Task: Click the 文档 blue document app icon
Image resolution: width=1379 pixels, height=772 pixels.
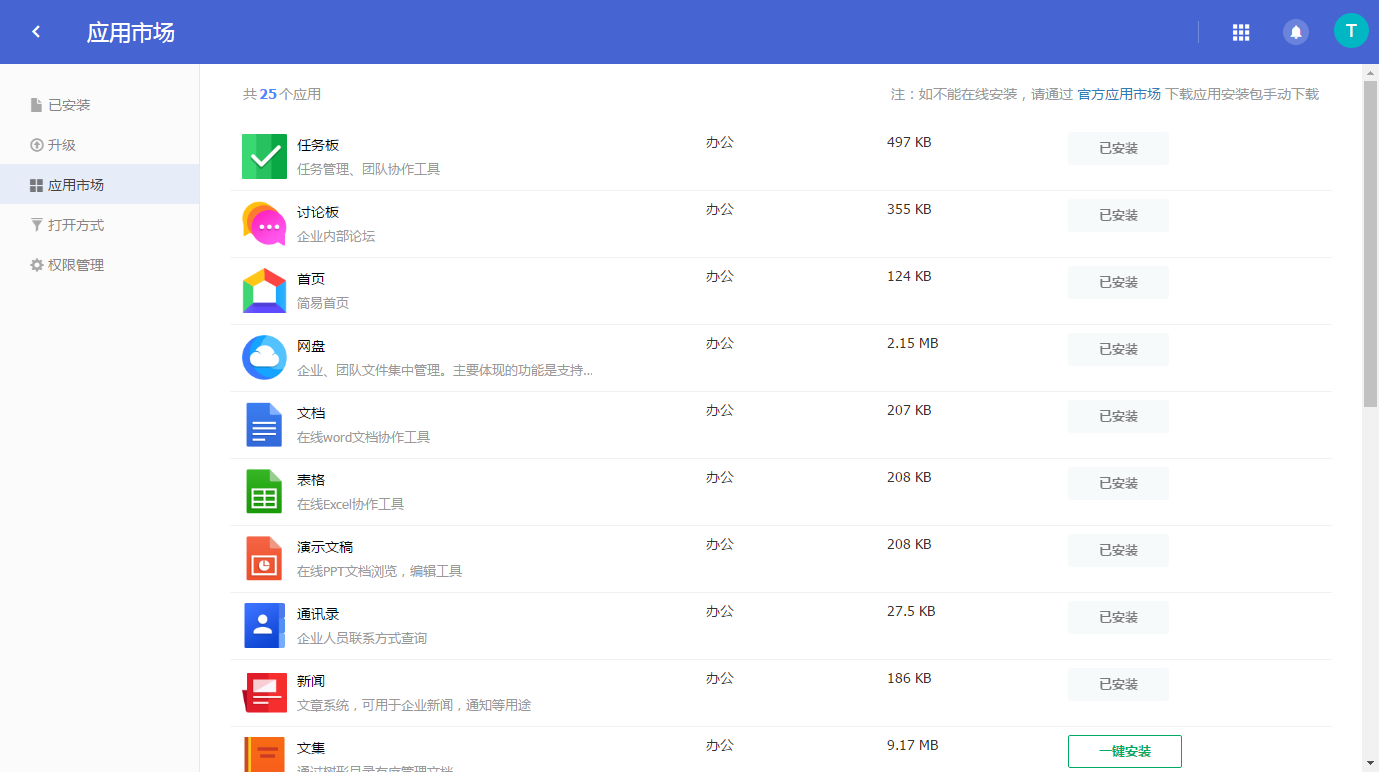Action: 264,425
